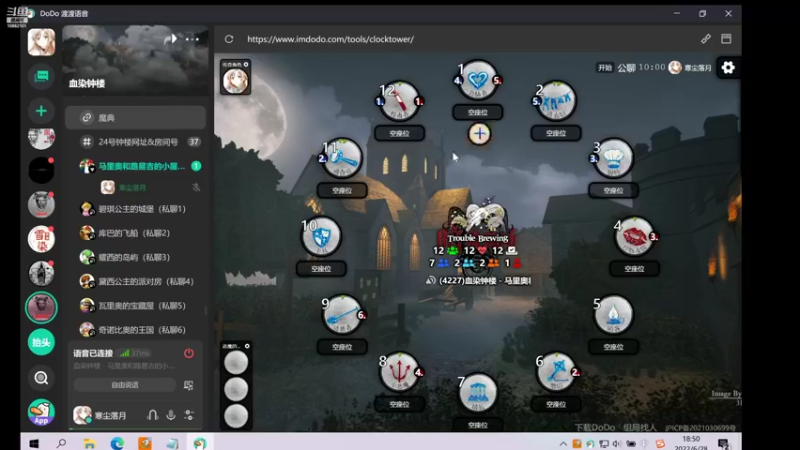Open File Explorer from taskbar

click(x=89, y=443)
